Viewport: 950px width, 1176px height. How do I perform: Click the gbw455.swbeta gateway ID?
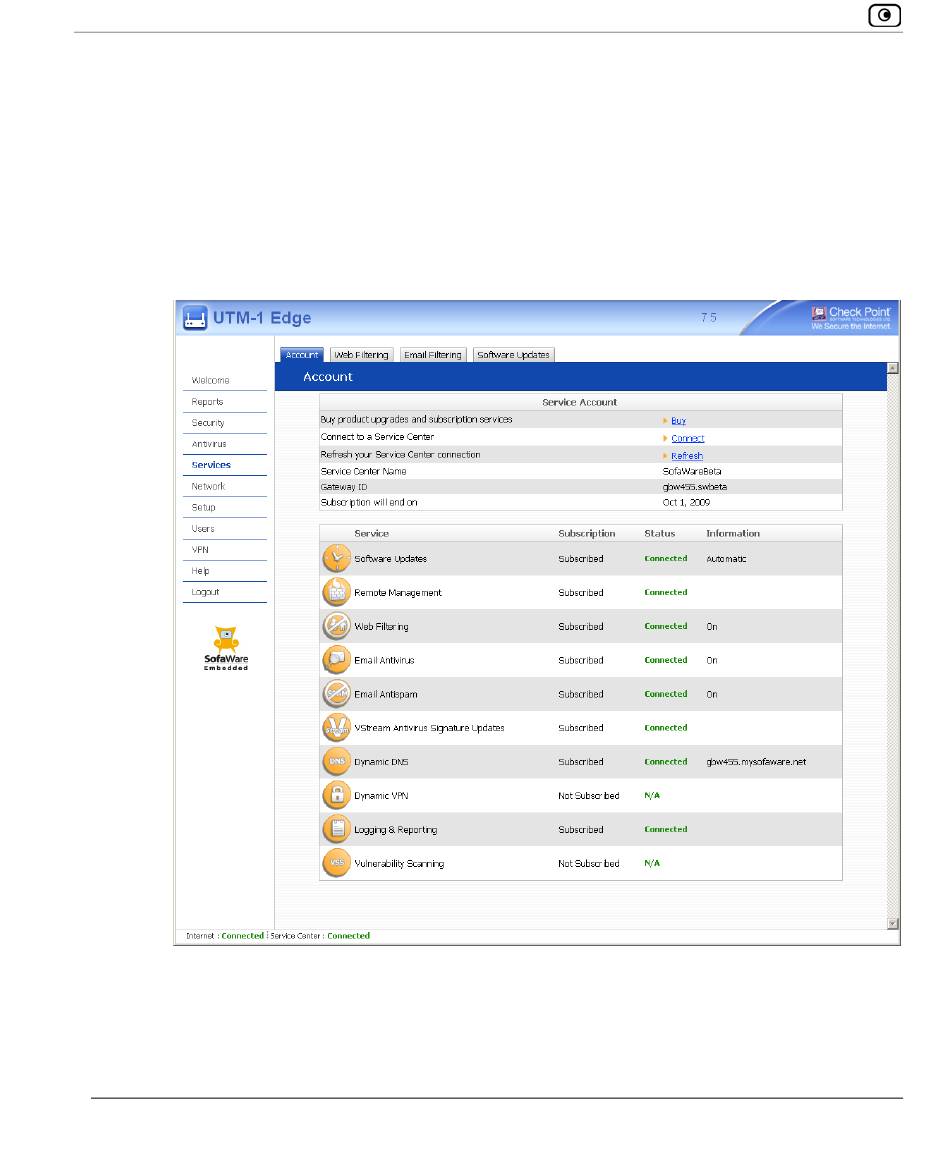[x=694, y=487]
